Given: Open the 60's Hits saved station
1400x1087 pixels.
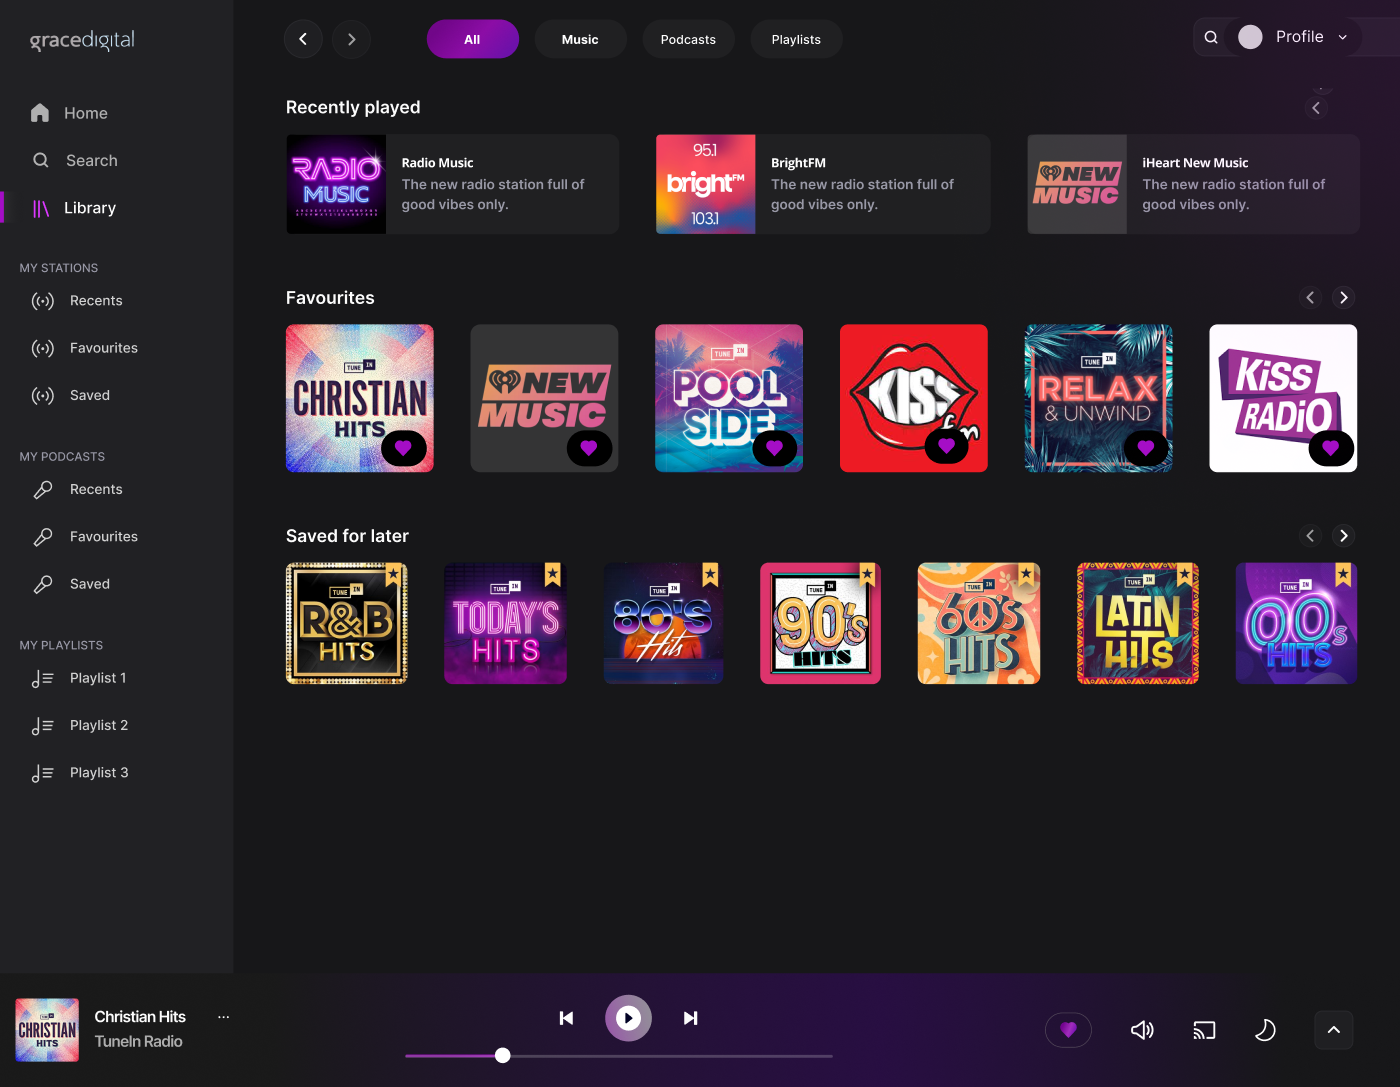Looking at the screenshot, I should pyautogui.click(x=979, y=623).
